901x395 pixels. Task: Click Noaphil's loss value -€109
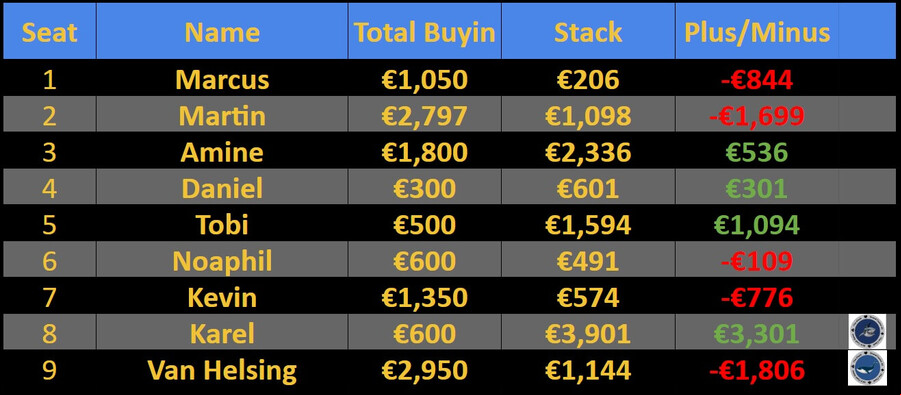coord(757,262)
